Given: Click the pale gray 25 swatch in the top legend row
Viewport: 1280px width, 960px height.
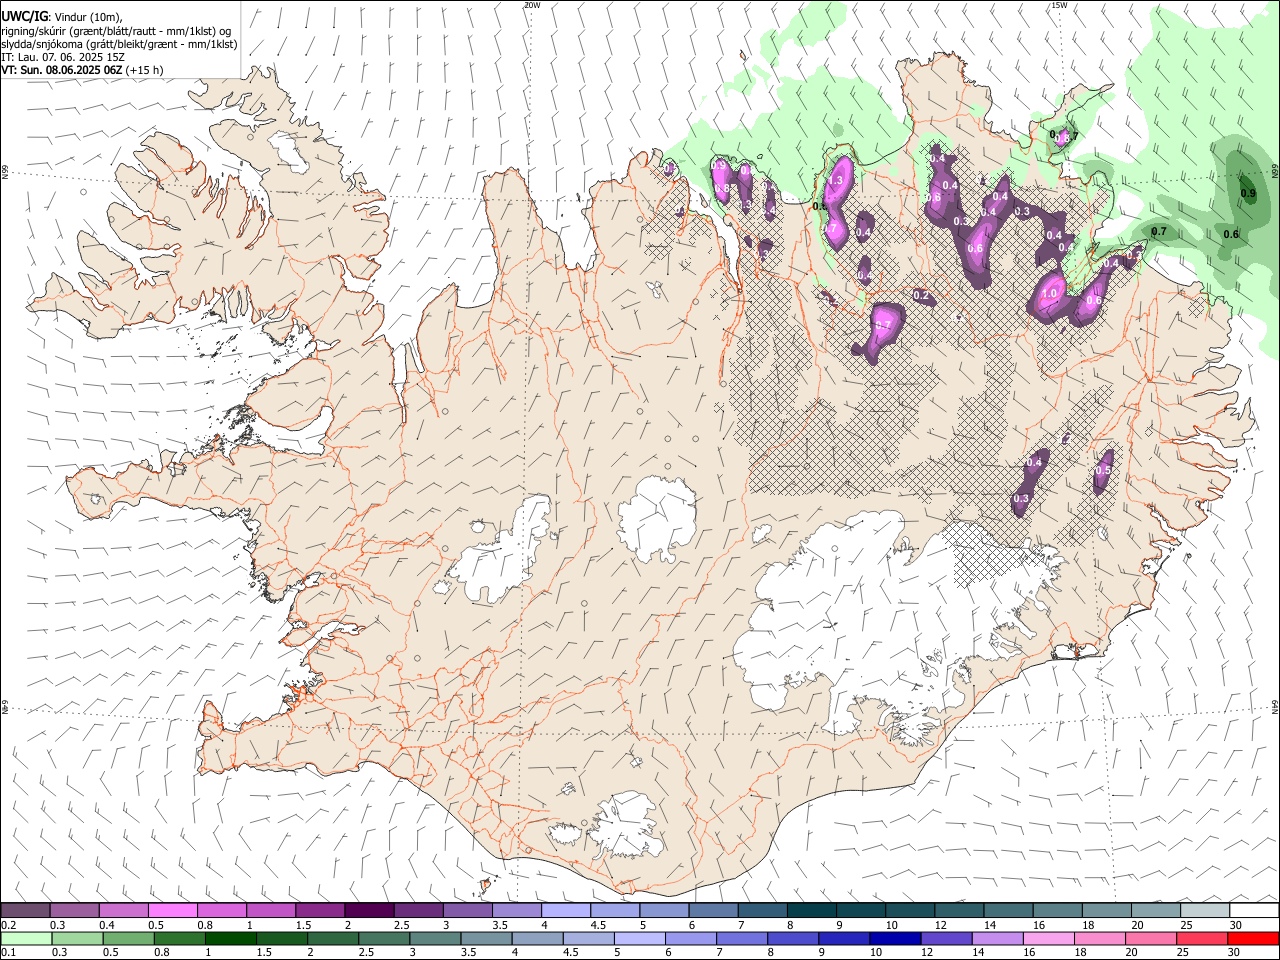Looking at the screenshot, I should [1205, 911].
